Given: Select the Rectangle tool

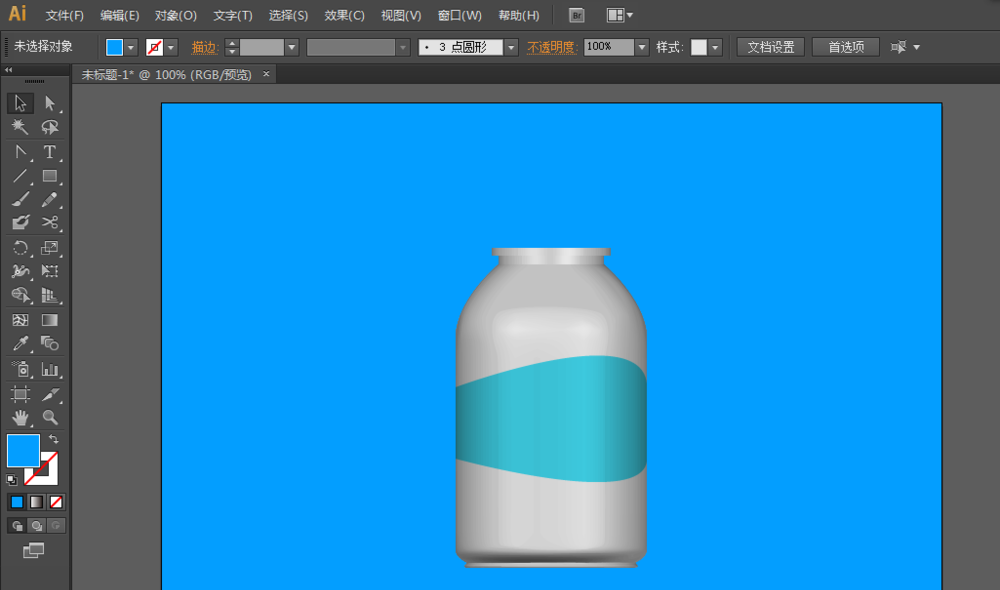Looking at the screenshot, I should 49,176.
